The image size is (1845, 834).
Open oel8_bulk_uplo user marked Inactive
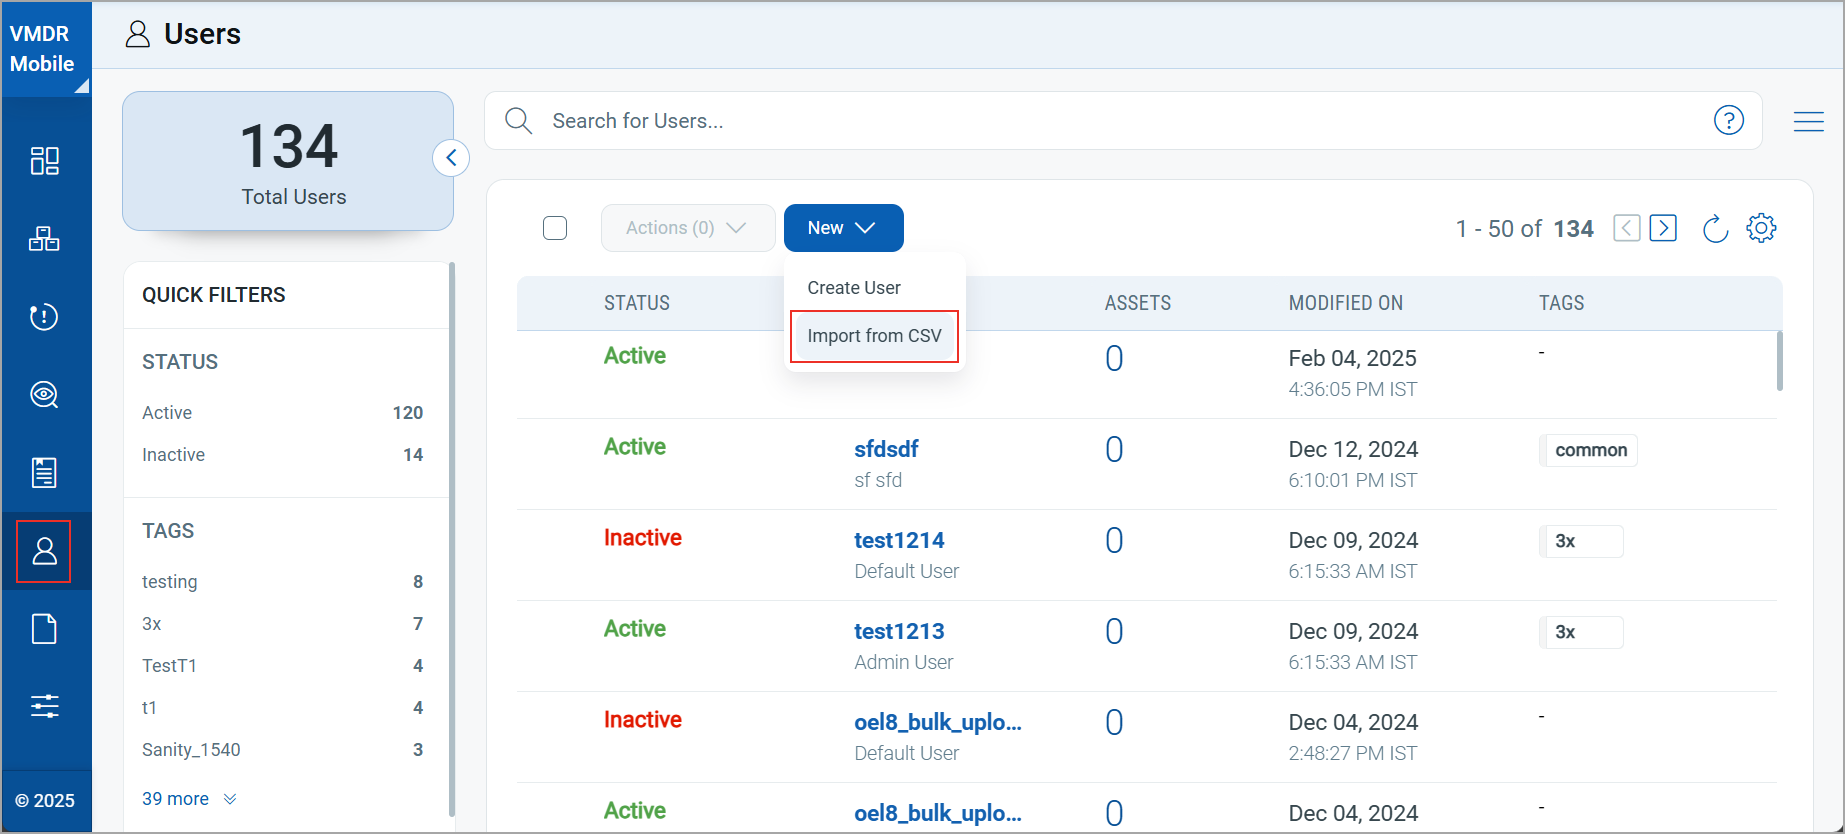[937, 722]
